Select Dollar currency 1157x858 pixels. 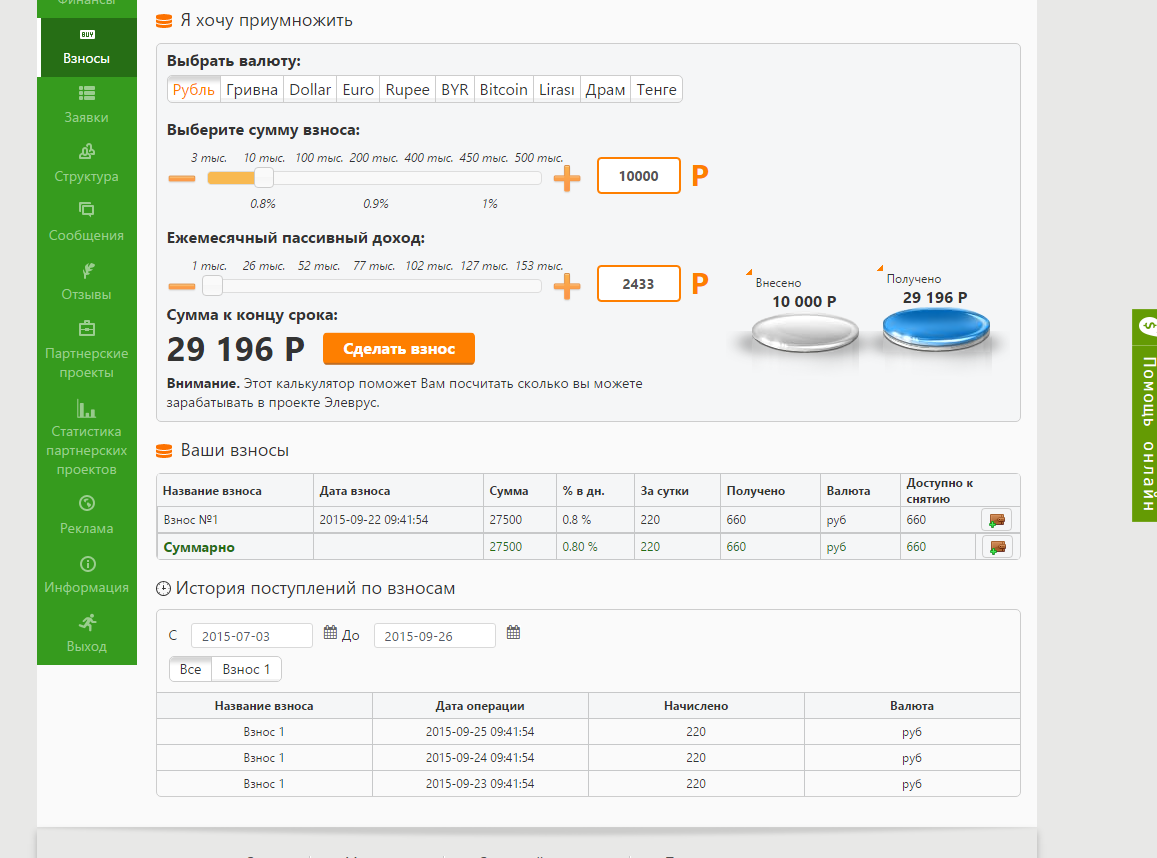point(310,90)
